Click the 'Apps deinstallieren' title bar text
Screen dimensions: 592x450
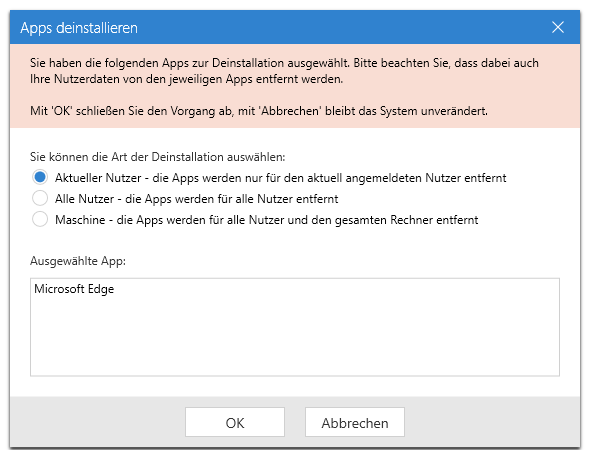point(79,28)
